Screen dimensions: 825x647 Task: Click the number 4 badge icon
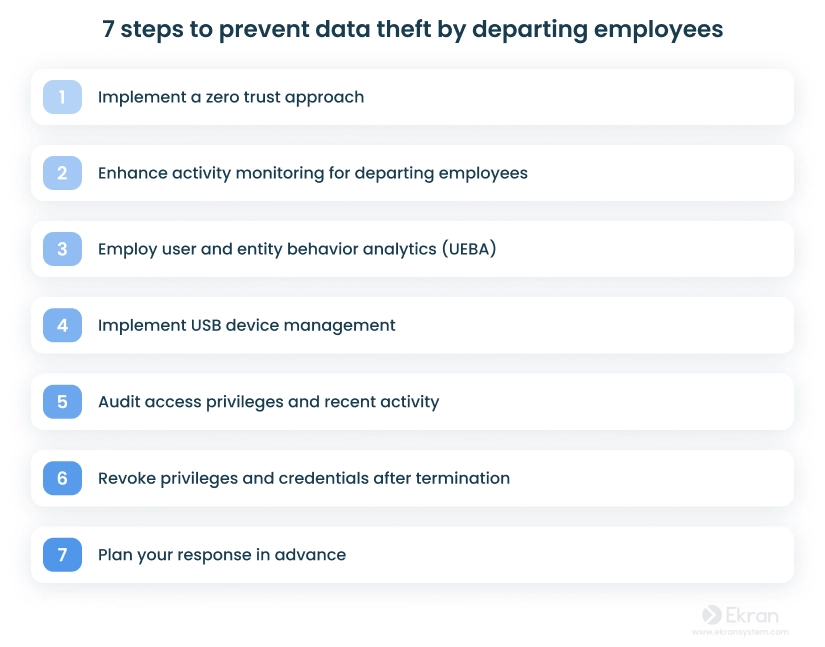pos(62,325)
